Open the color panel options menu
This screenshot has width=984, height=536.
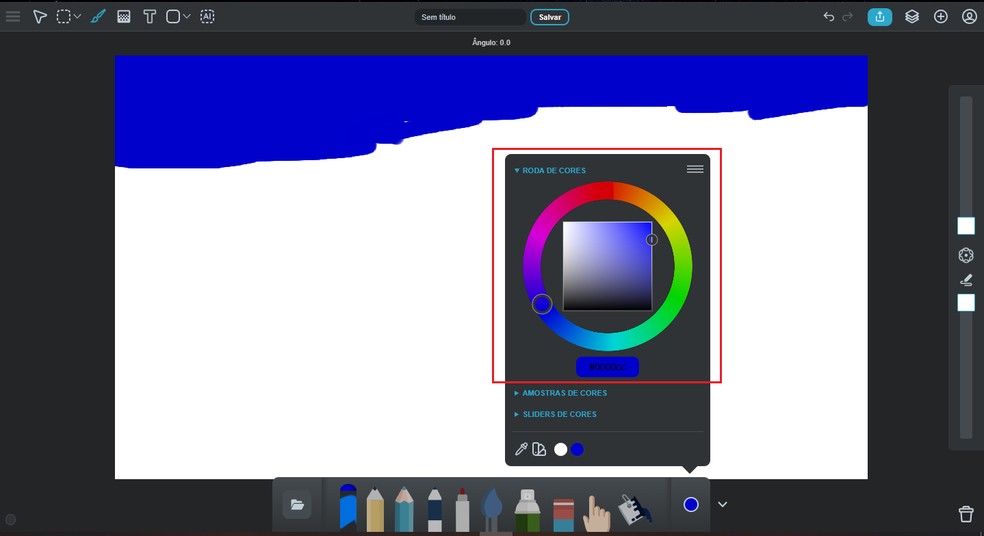click(695, 170)
